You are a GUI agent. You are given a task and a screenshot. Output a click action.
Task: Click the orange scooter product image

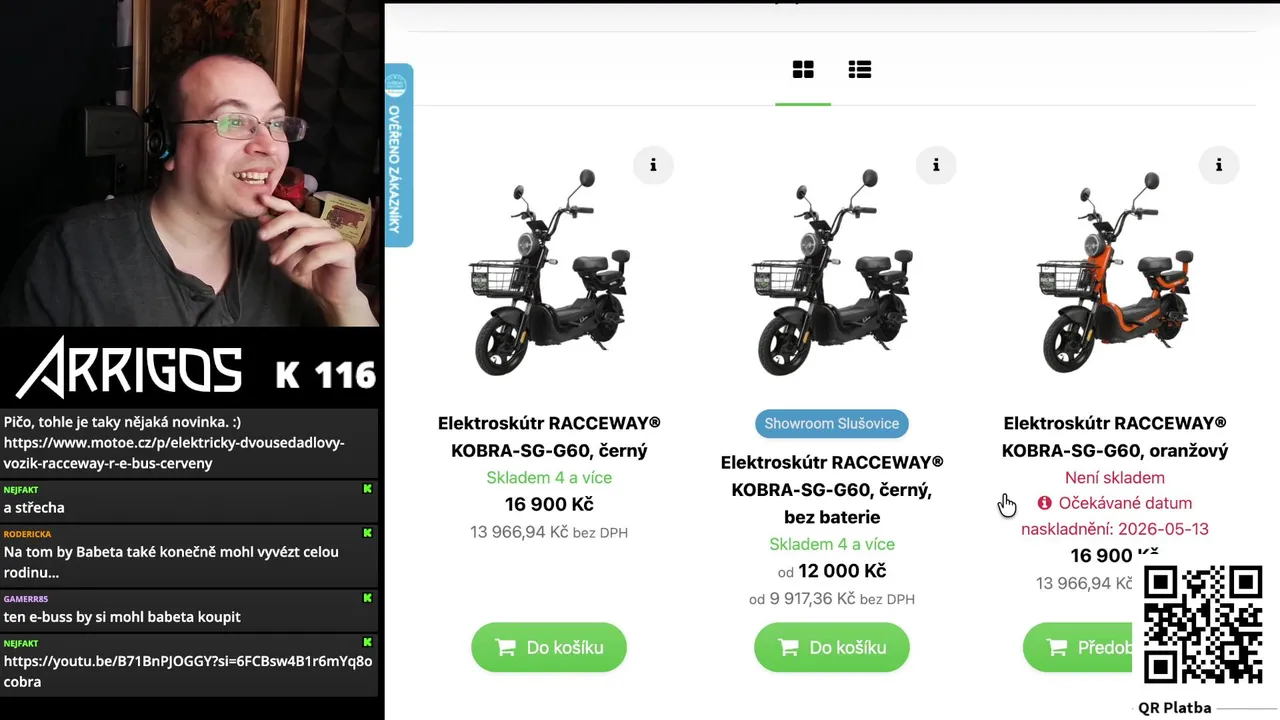pyautogui.click(x=1115, y=274)
